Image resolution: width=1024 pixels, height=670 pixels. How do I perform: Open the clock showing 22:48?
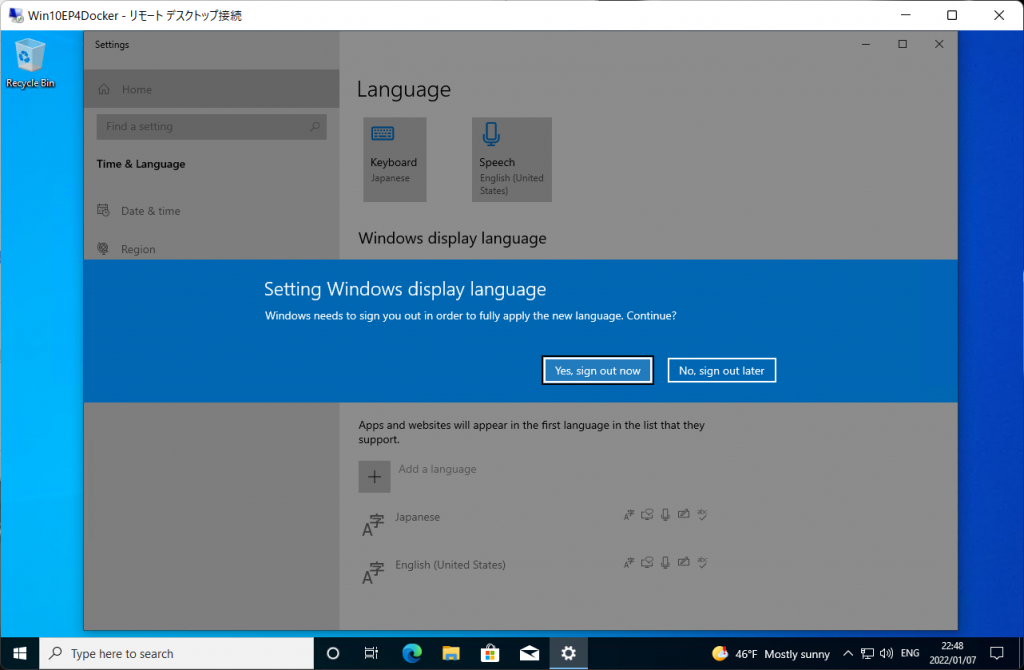[x=952, y=653]
